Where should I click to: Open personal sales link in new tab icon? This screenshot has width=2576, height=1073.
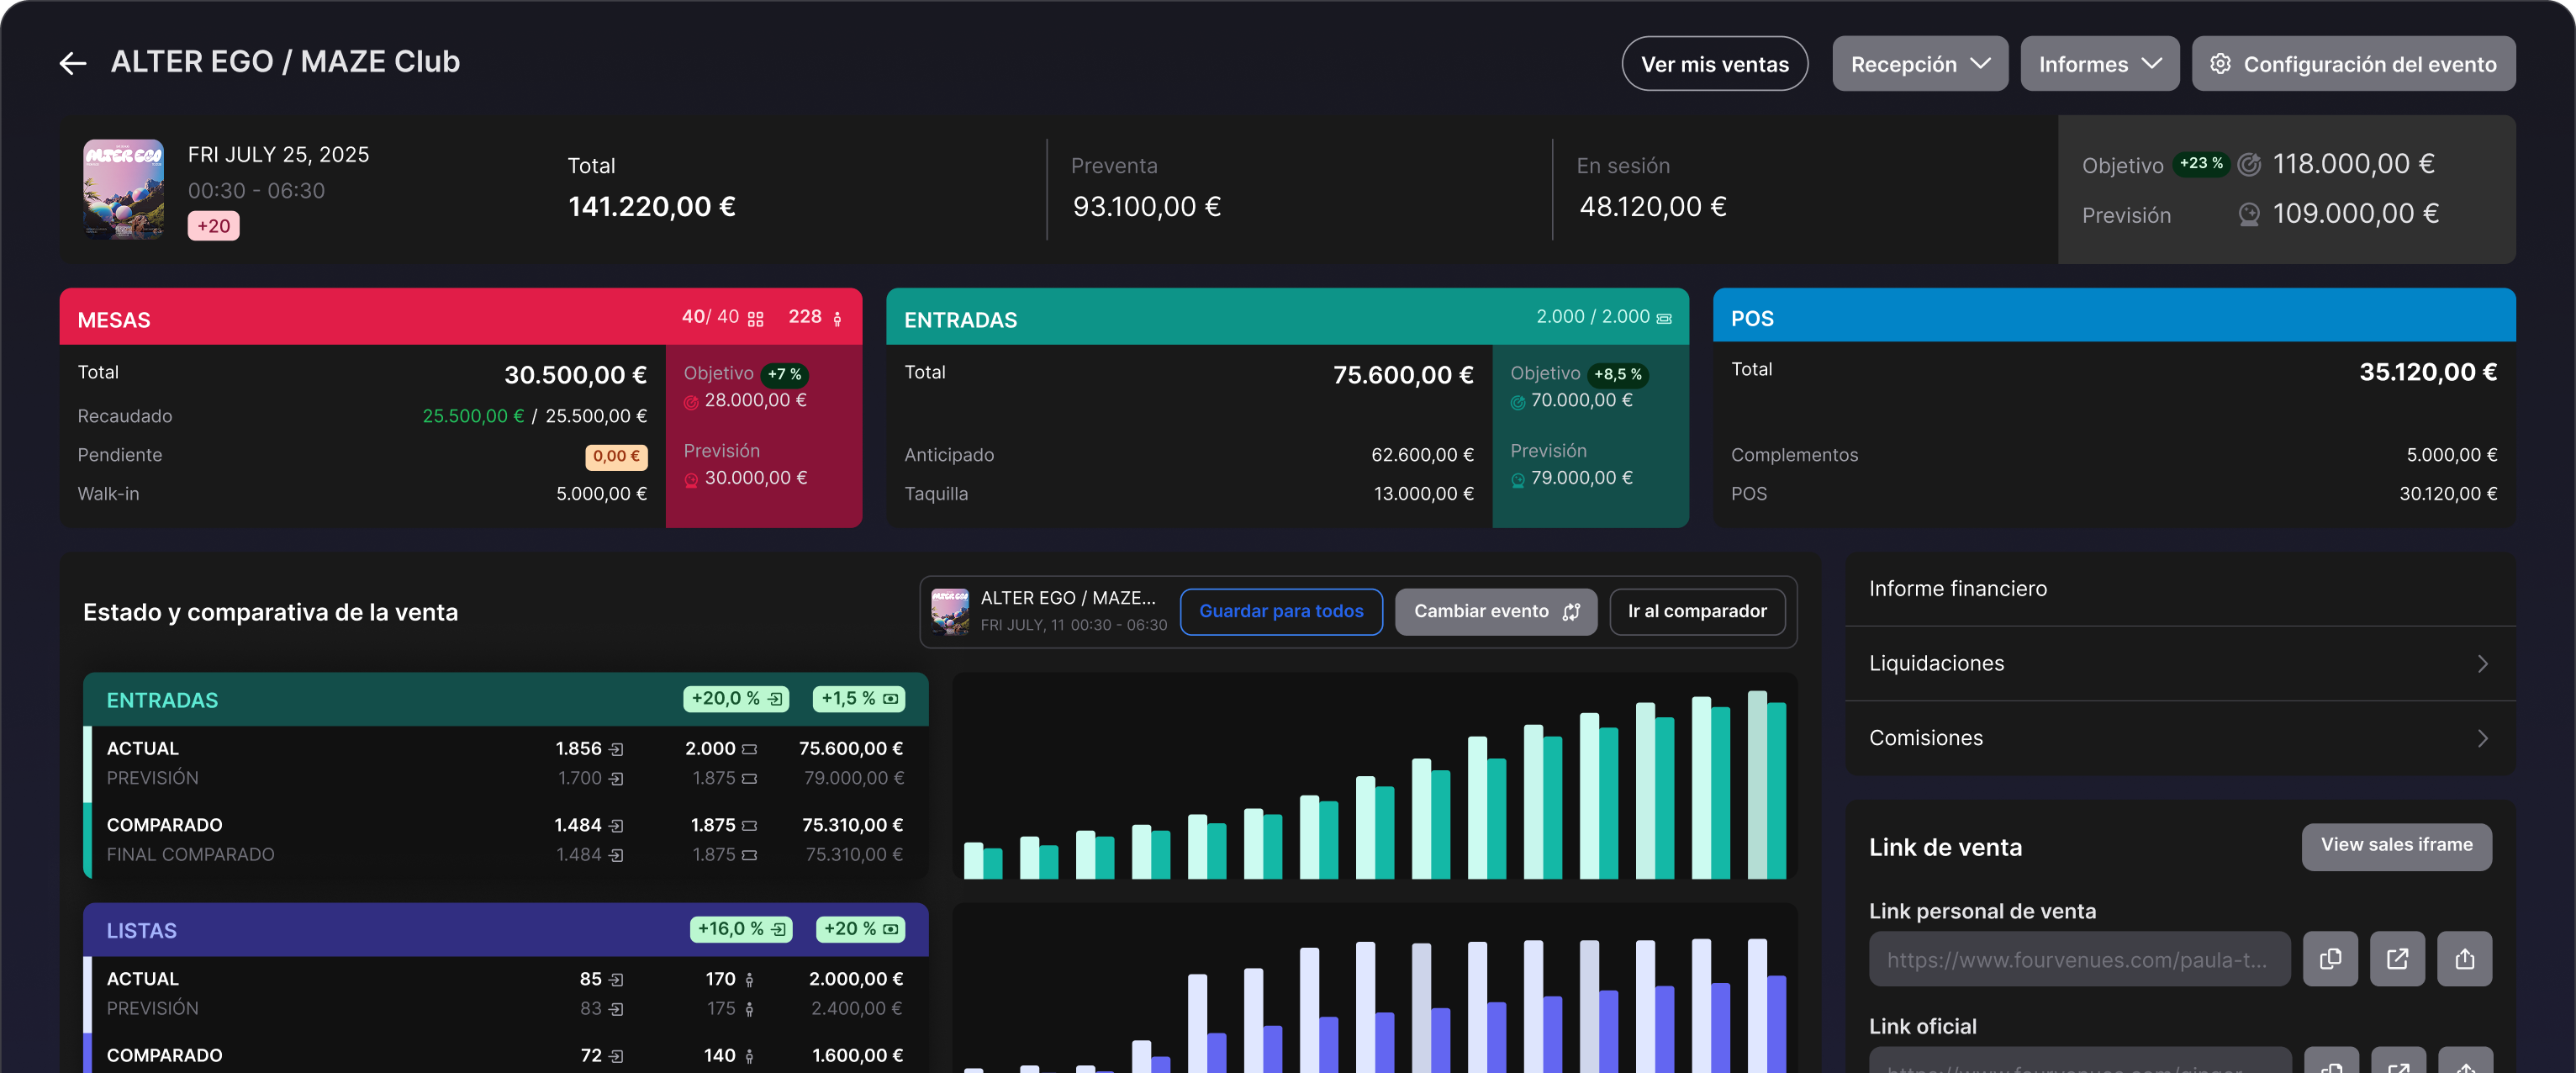[2397, 959]
